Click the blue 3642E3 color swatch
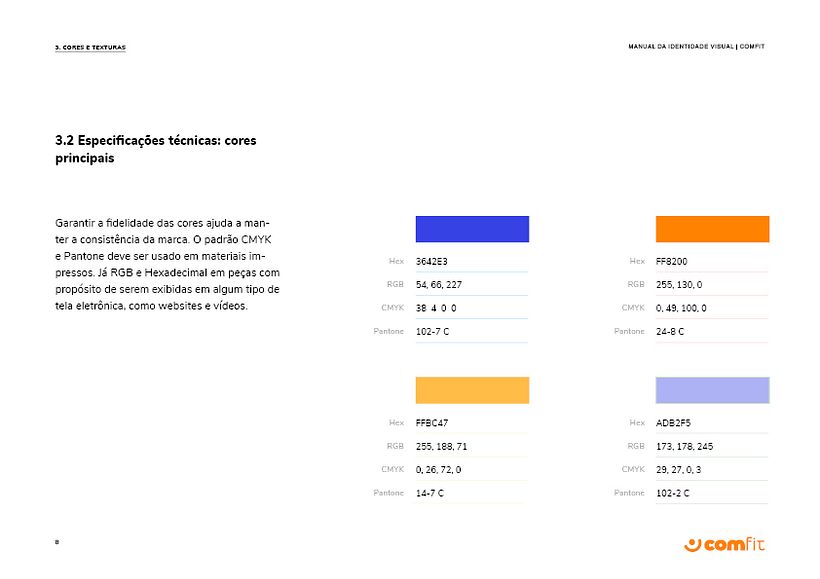 472,229
